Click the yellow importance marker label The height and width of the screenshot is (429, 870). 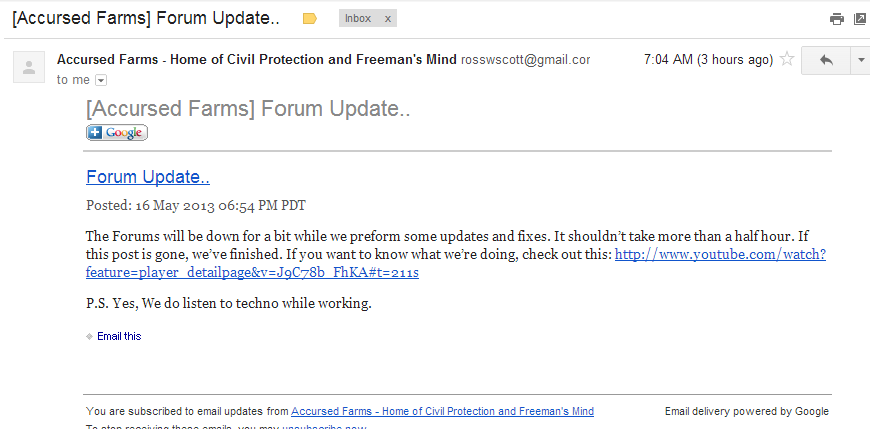310,18
